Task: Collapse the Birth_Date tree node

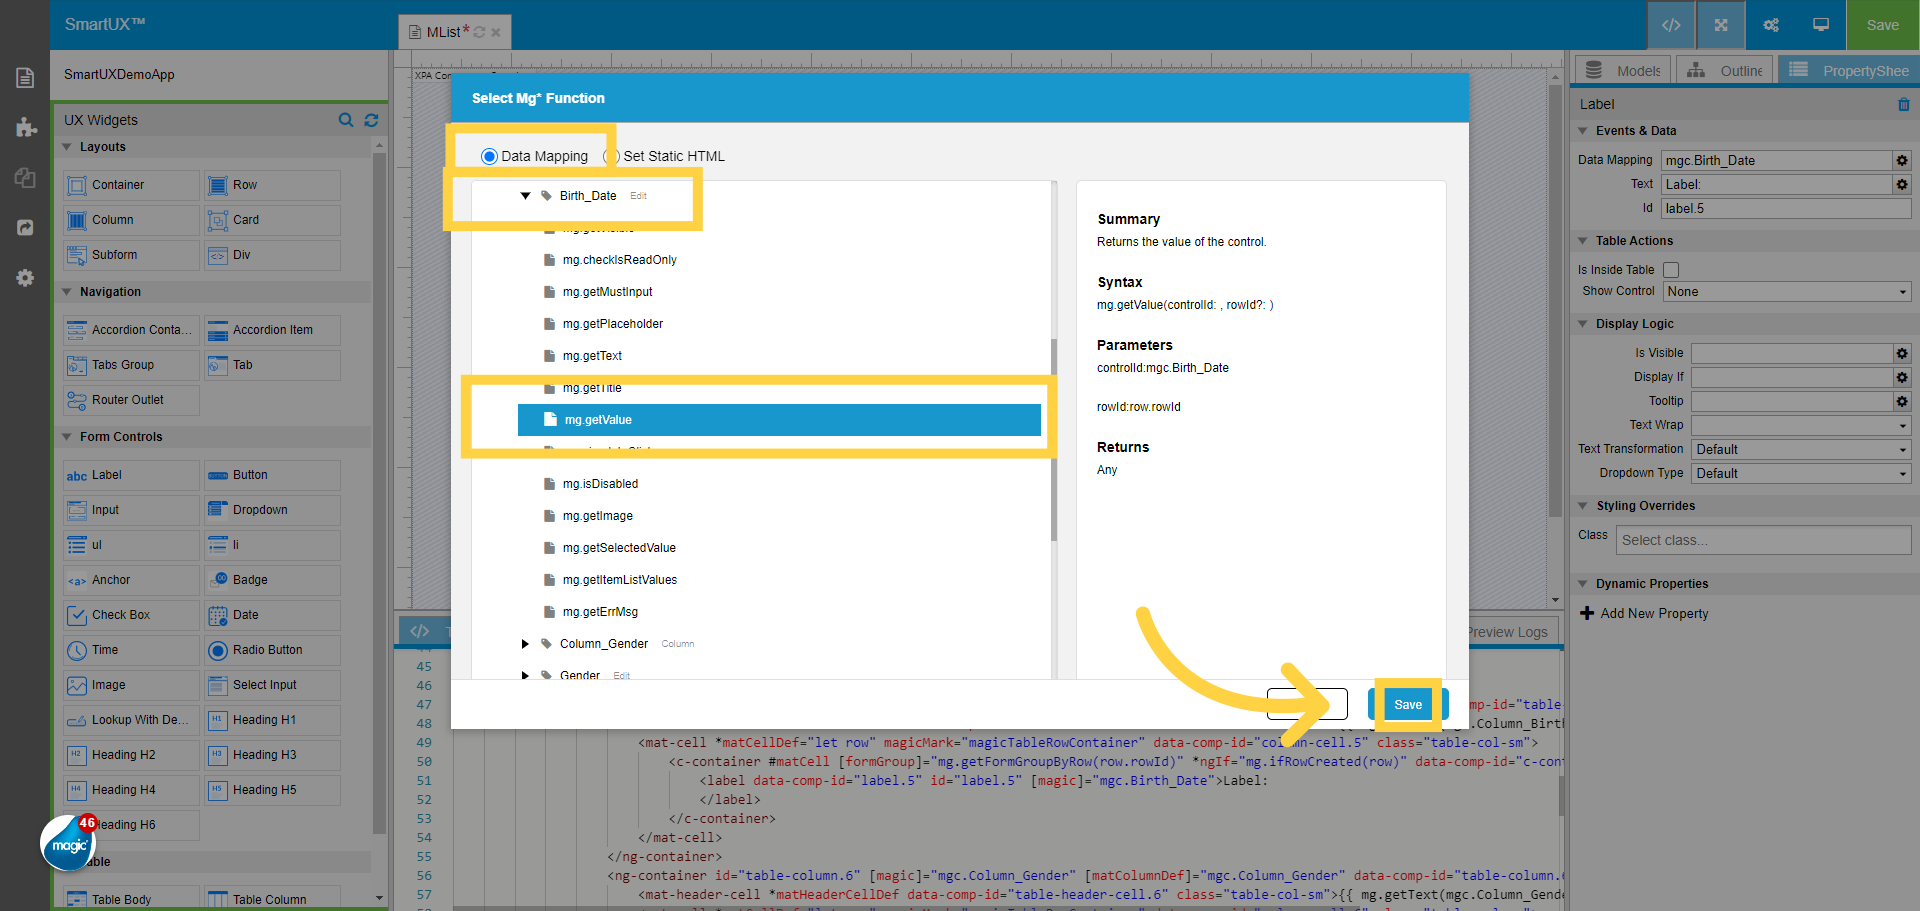Action: pyautogui.click(x=526, y=195)
